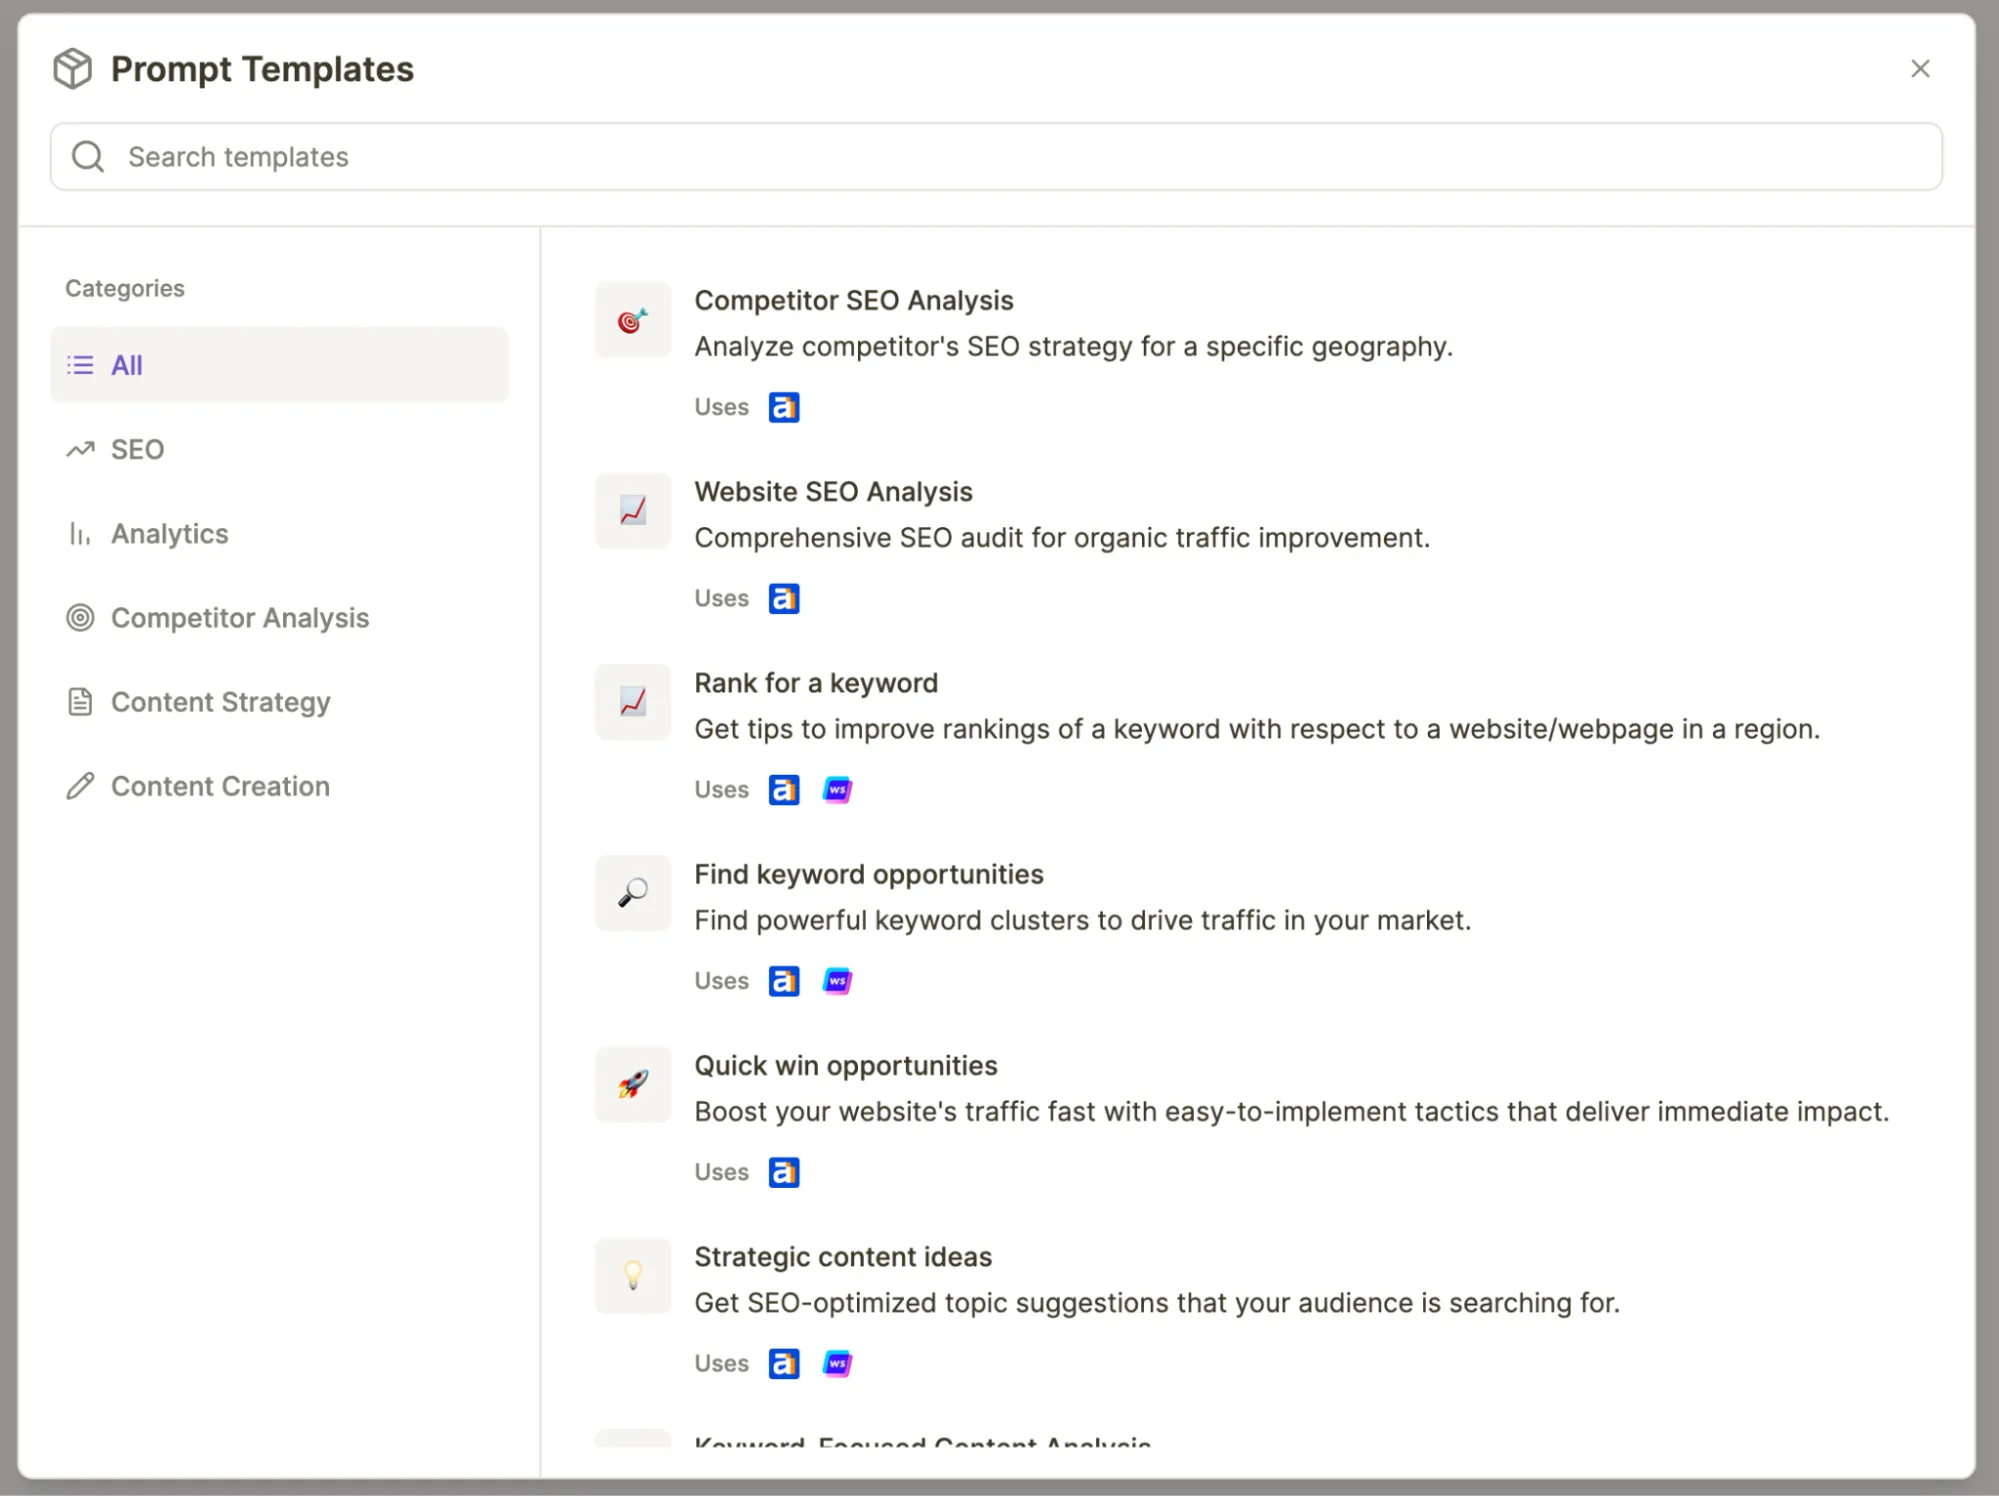This screenshot has height=1497, width=1999.
Task: Click the lightbulb icon for Strategic content ideas
Action: click(632, 1275)
